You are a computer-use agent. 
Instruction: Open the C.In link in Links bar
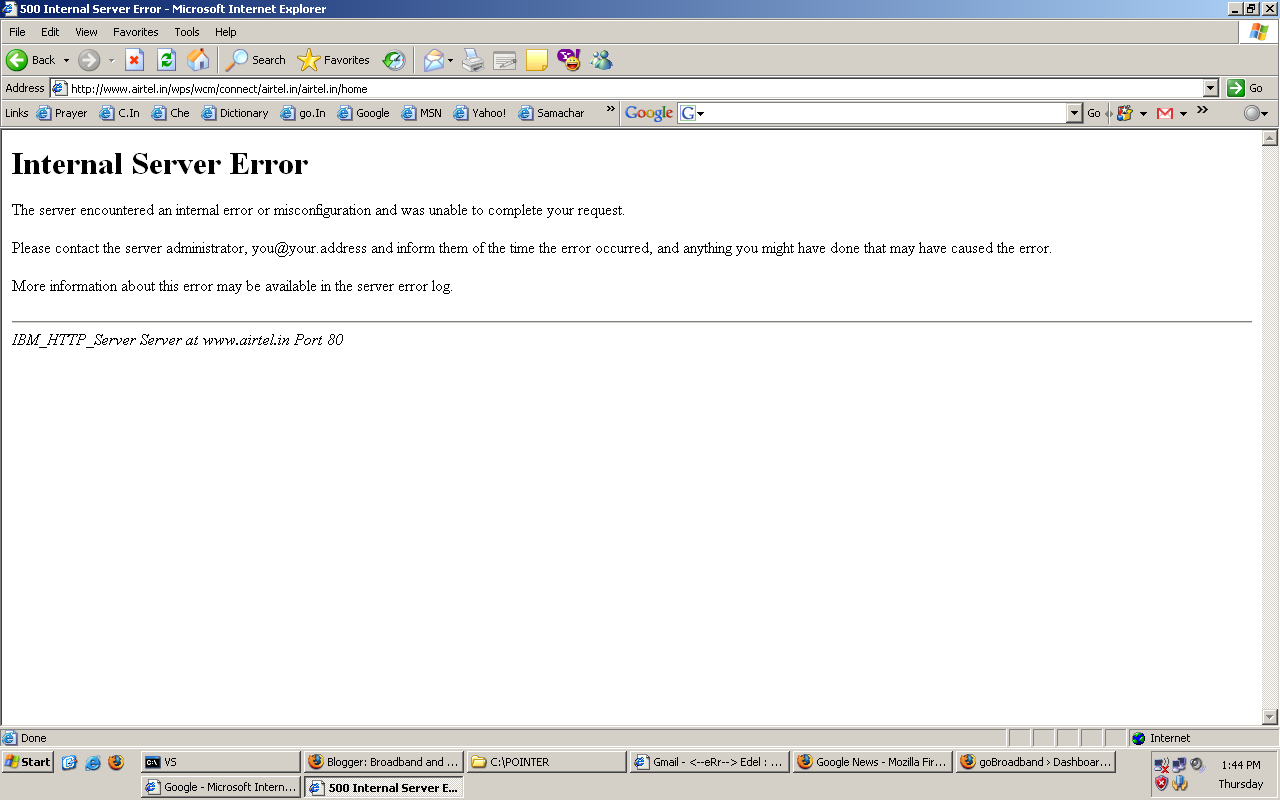tap(120, 113)
